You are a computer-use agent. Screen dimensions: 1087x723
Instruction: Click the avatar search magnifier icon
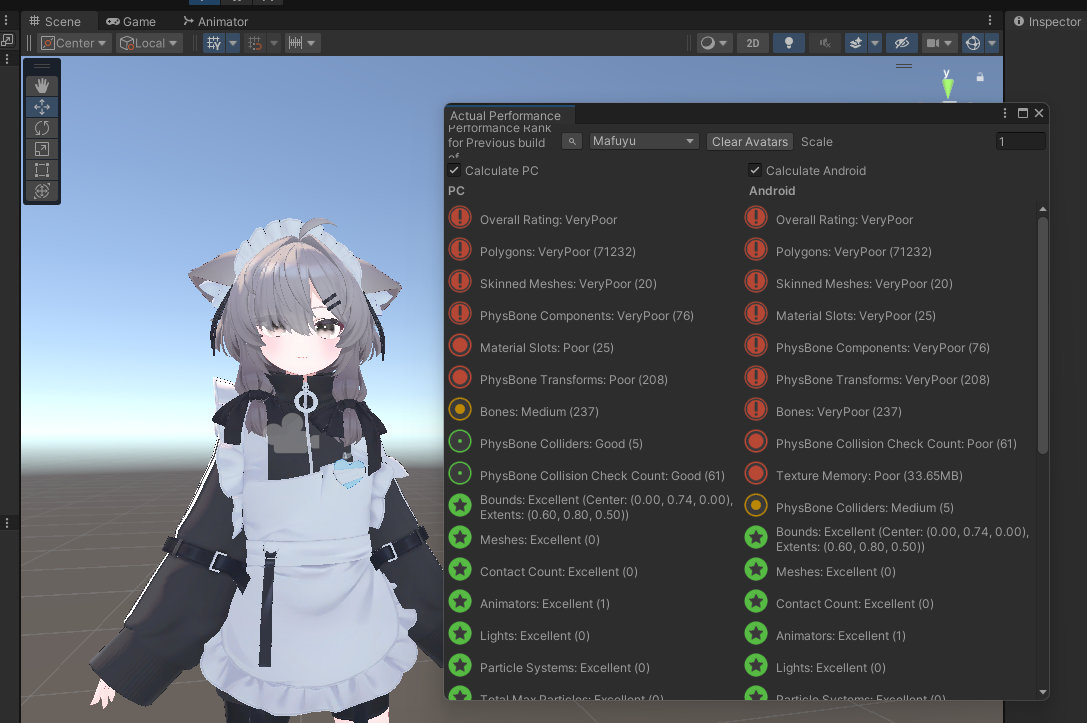tap(572, 141)
